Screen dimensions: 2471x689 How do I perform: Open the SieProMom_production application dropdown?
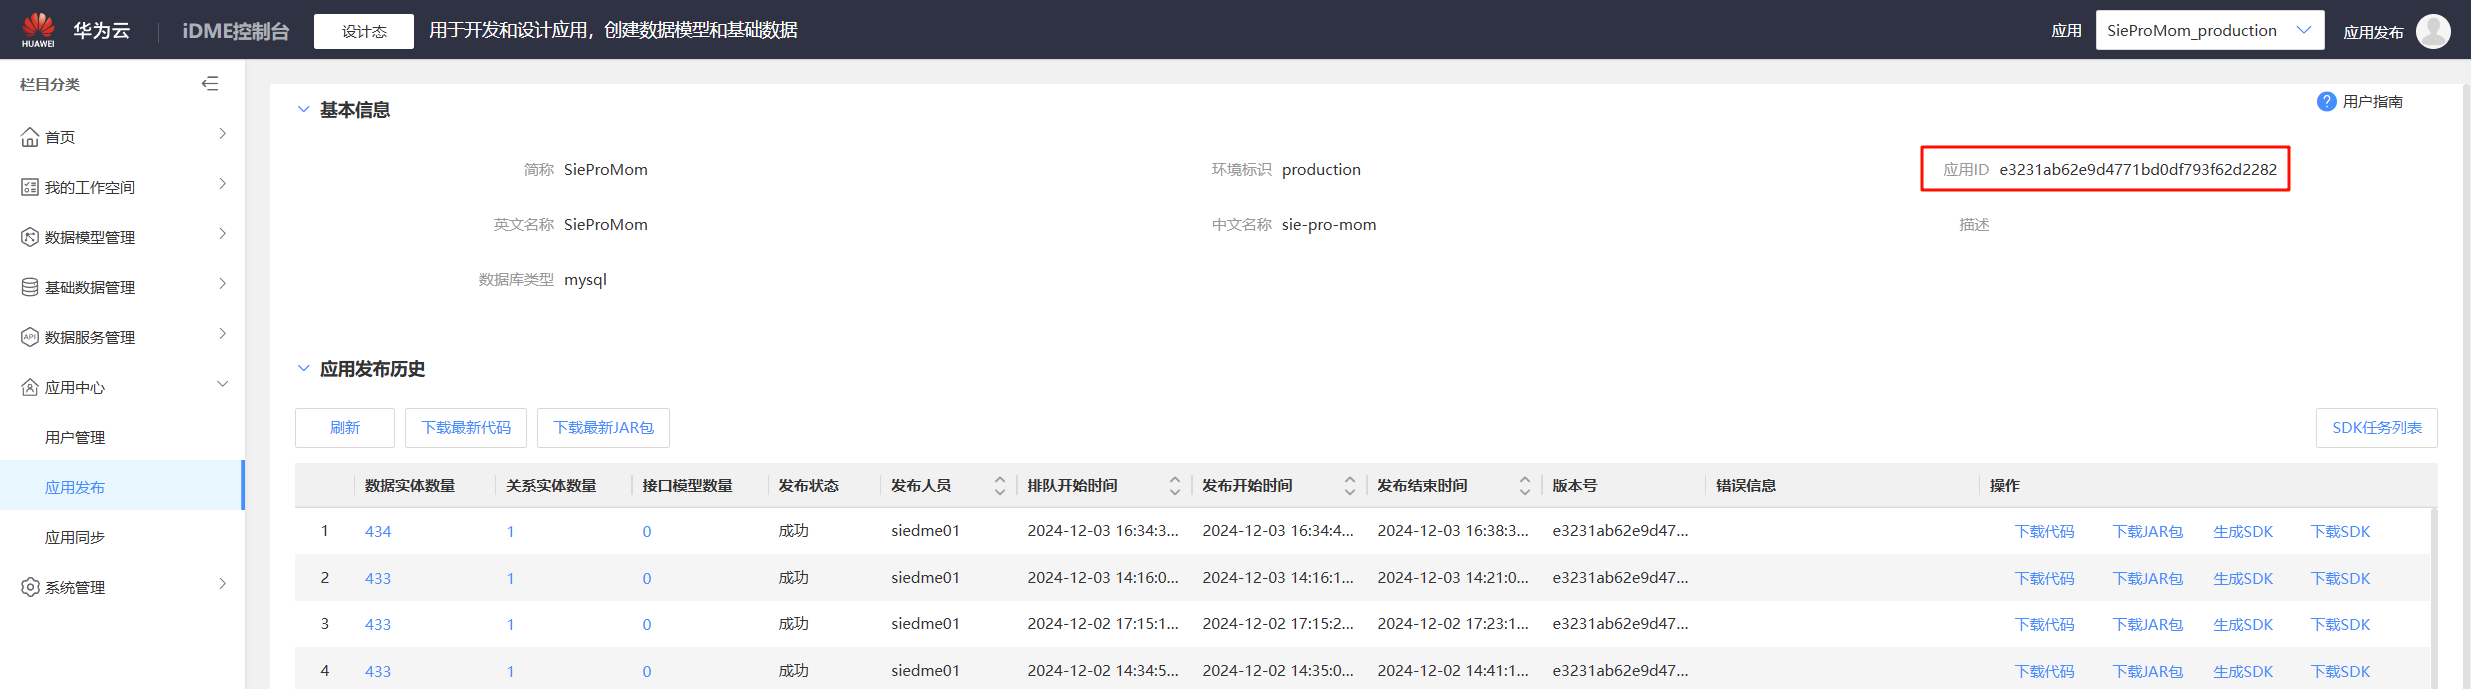pyautogui.click(x=2208, y=31)
